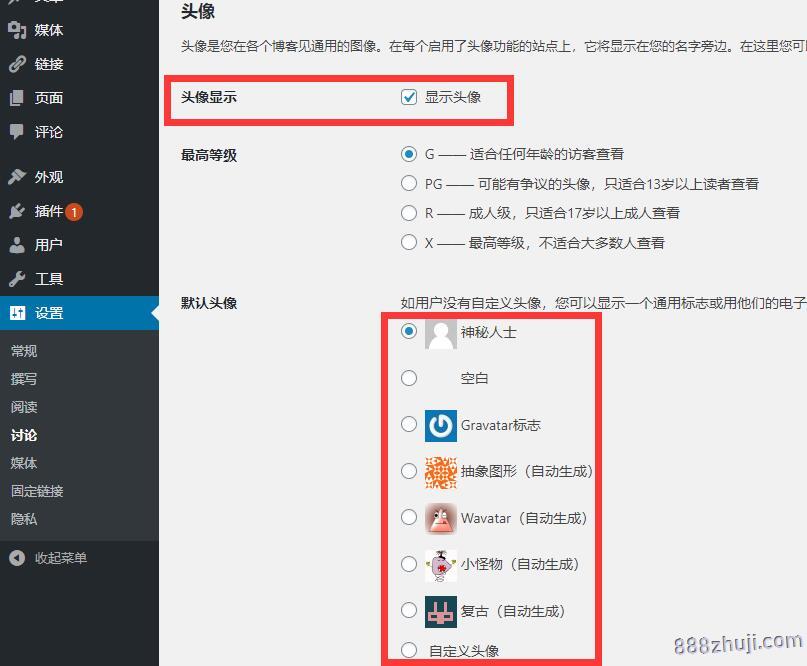Go to 撰写 settings submenu
Viewport: 807px width, 666px height.
pyautogui.click(x=24, y=379)
